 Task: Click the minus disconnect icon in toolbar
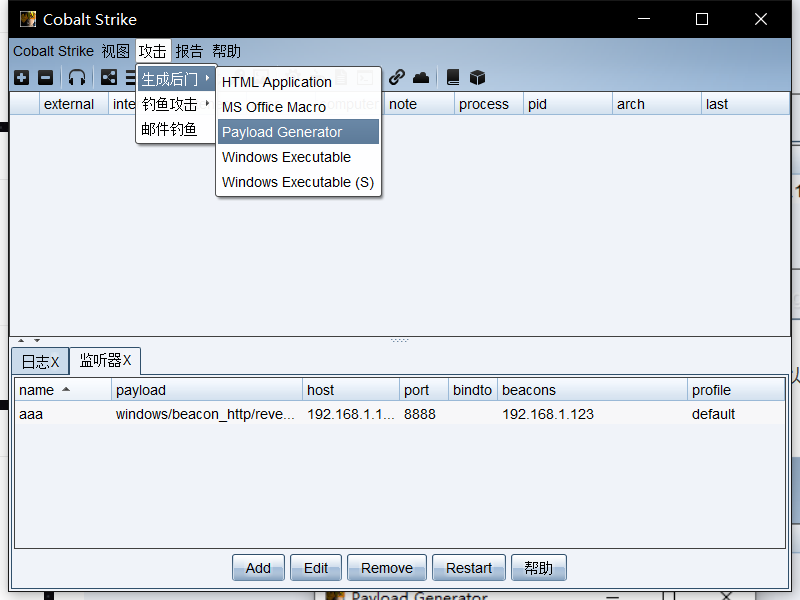point(45,78)
